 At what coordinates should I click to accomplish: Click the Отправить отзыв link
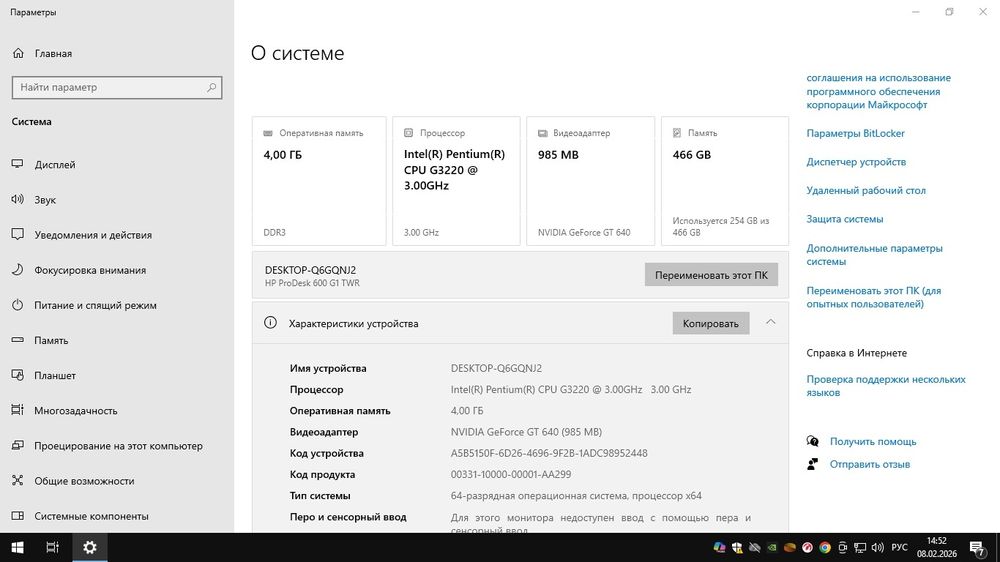869,464
